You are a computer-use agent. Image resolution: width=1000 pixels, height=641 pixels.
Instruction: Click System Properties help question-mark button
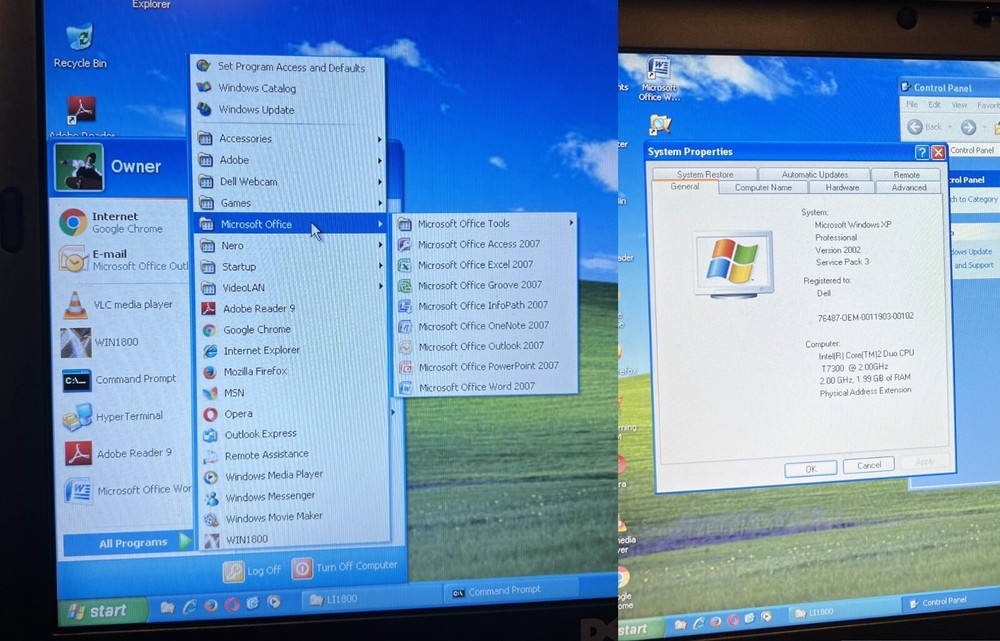(x=922, y=152)
